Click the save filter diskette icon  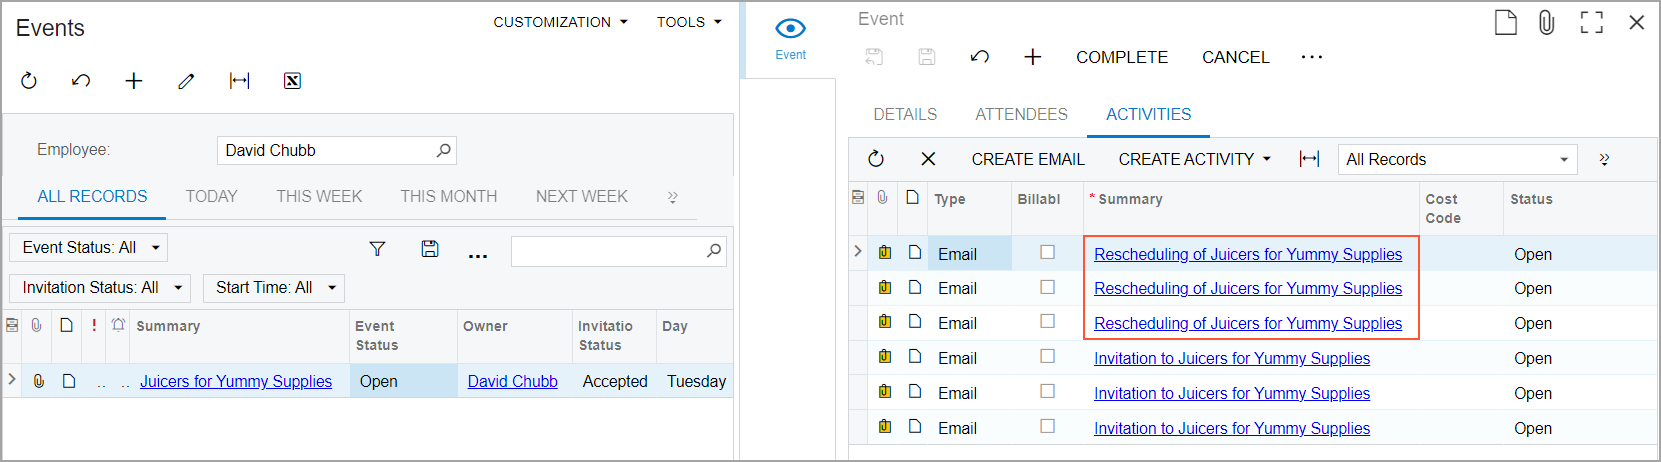coord(430,249)
